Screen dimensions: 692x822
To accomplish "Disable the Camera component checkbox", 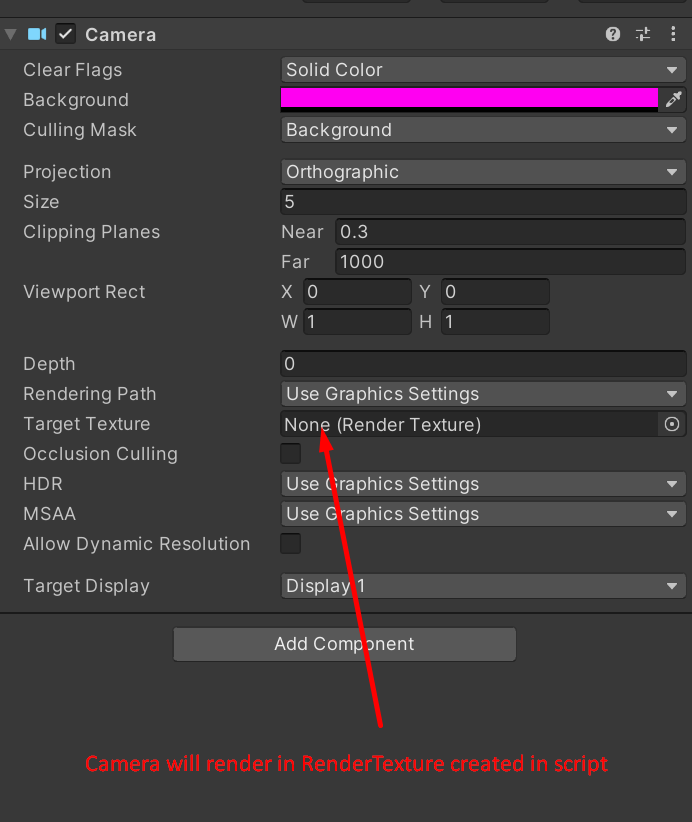I will coord(66,35).
